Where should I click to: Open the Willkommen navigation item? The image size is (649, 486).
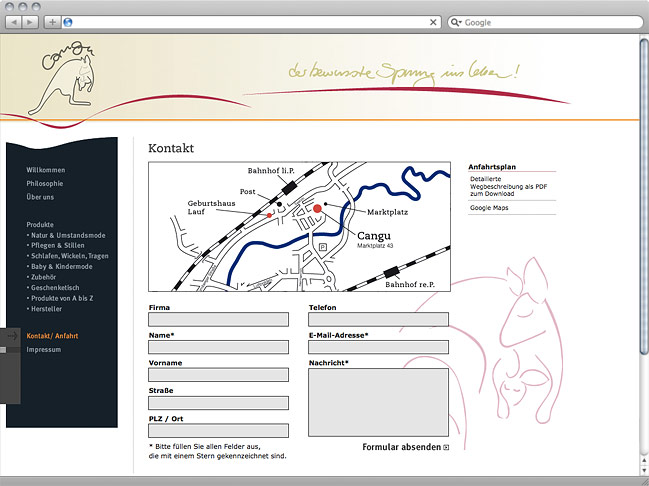[x=46, y=170]
